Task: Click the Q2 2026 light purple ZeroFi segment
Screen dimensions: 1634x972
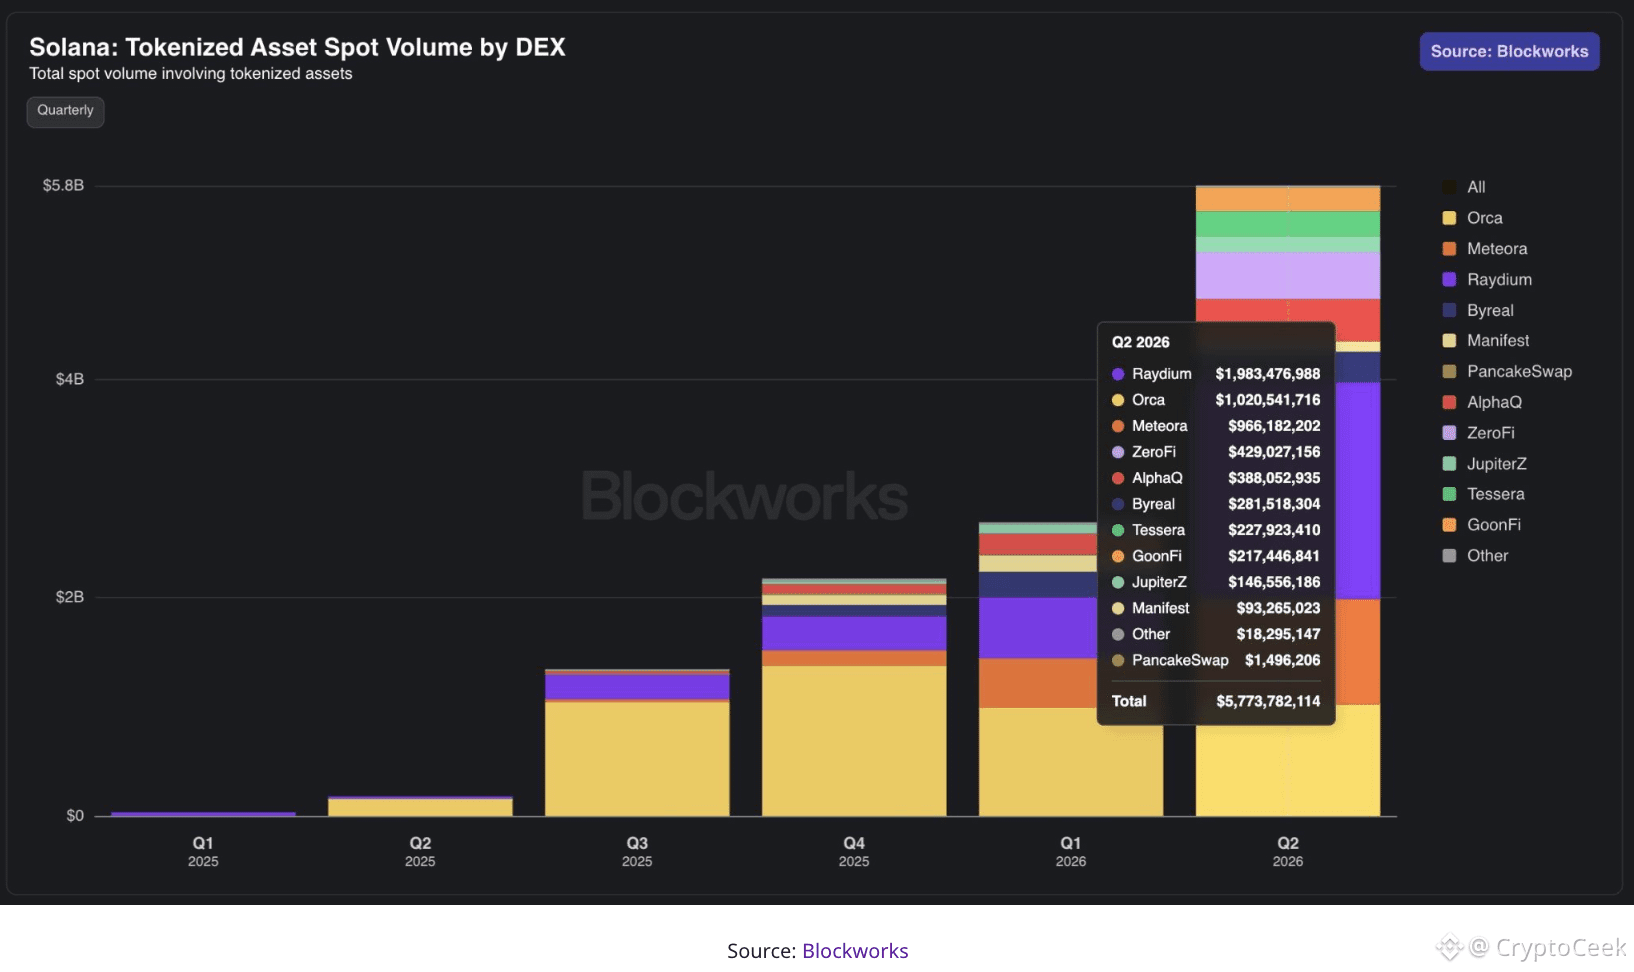Action: click(x=1288, y=275)
